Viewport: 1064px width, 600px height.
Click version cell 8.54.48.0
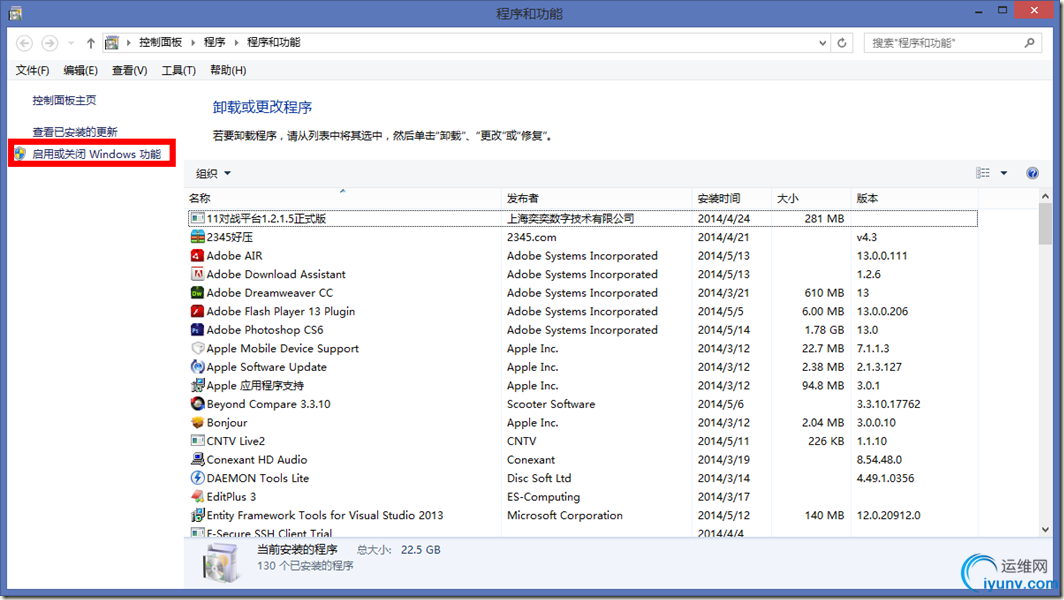(879, 460)
